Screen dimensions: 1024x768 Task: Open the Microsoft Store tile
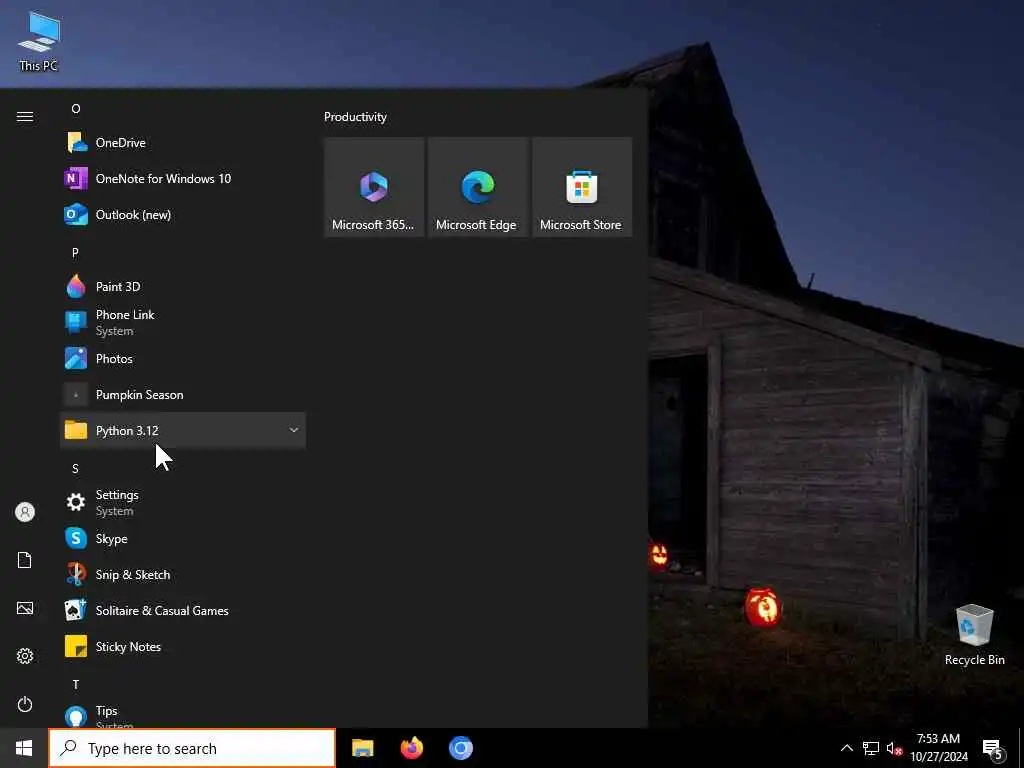click(581, 187)
